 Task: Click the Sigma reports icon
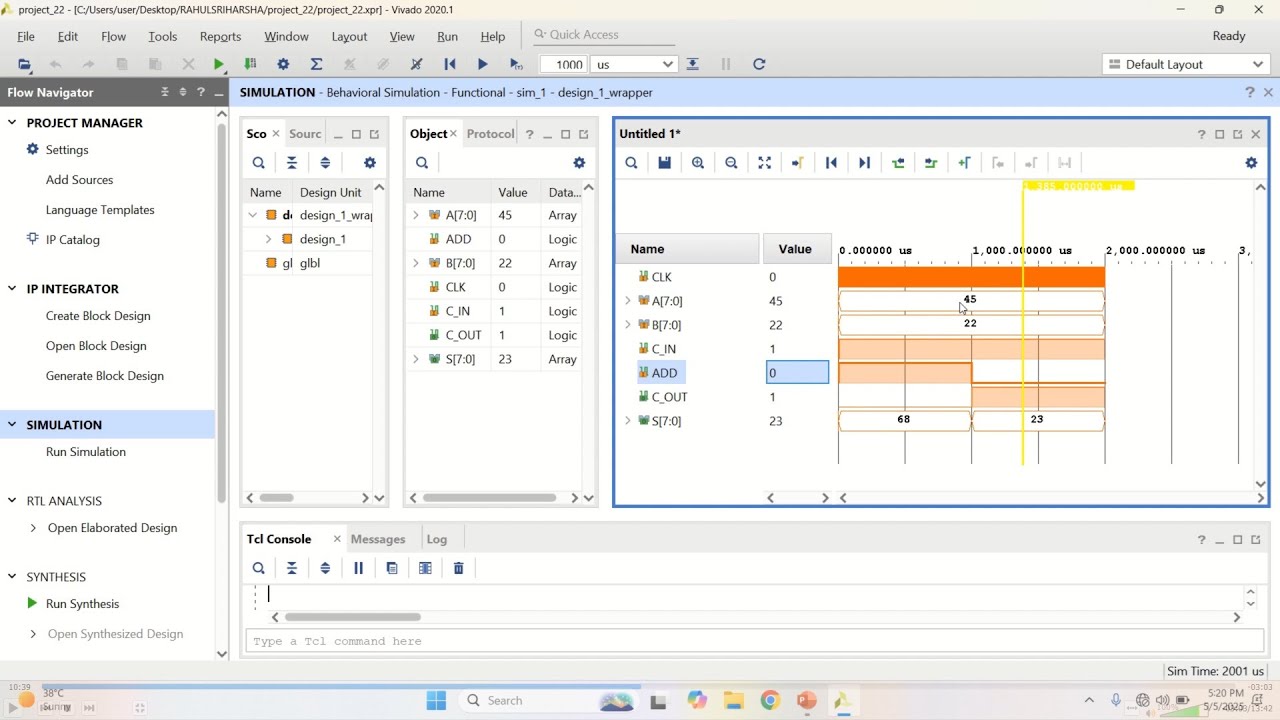[x=316, y=64]
